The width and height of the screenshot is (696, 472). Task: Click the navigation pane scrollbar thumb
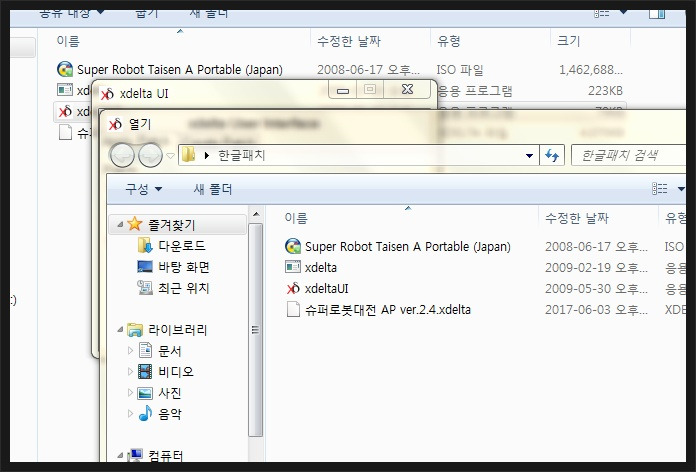(x=256, y=330)
